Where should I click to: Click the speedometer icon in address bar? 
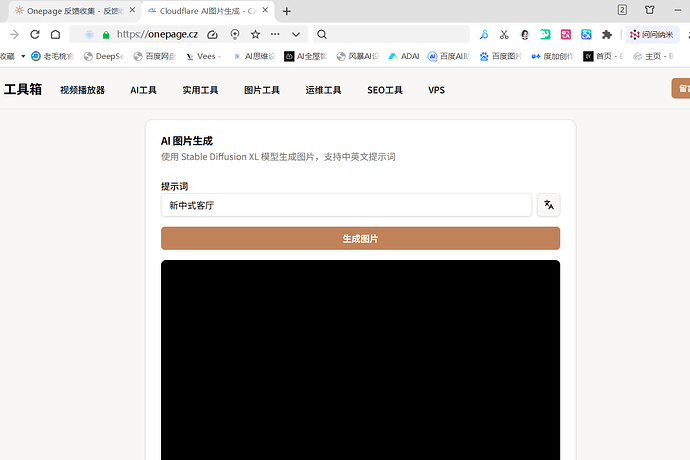(x=212, y=34)
